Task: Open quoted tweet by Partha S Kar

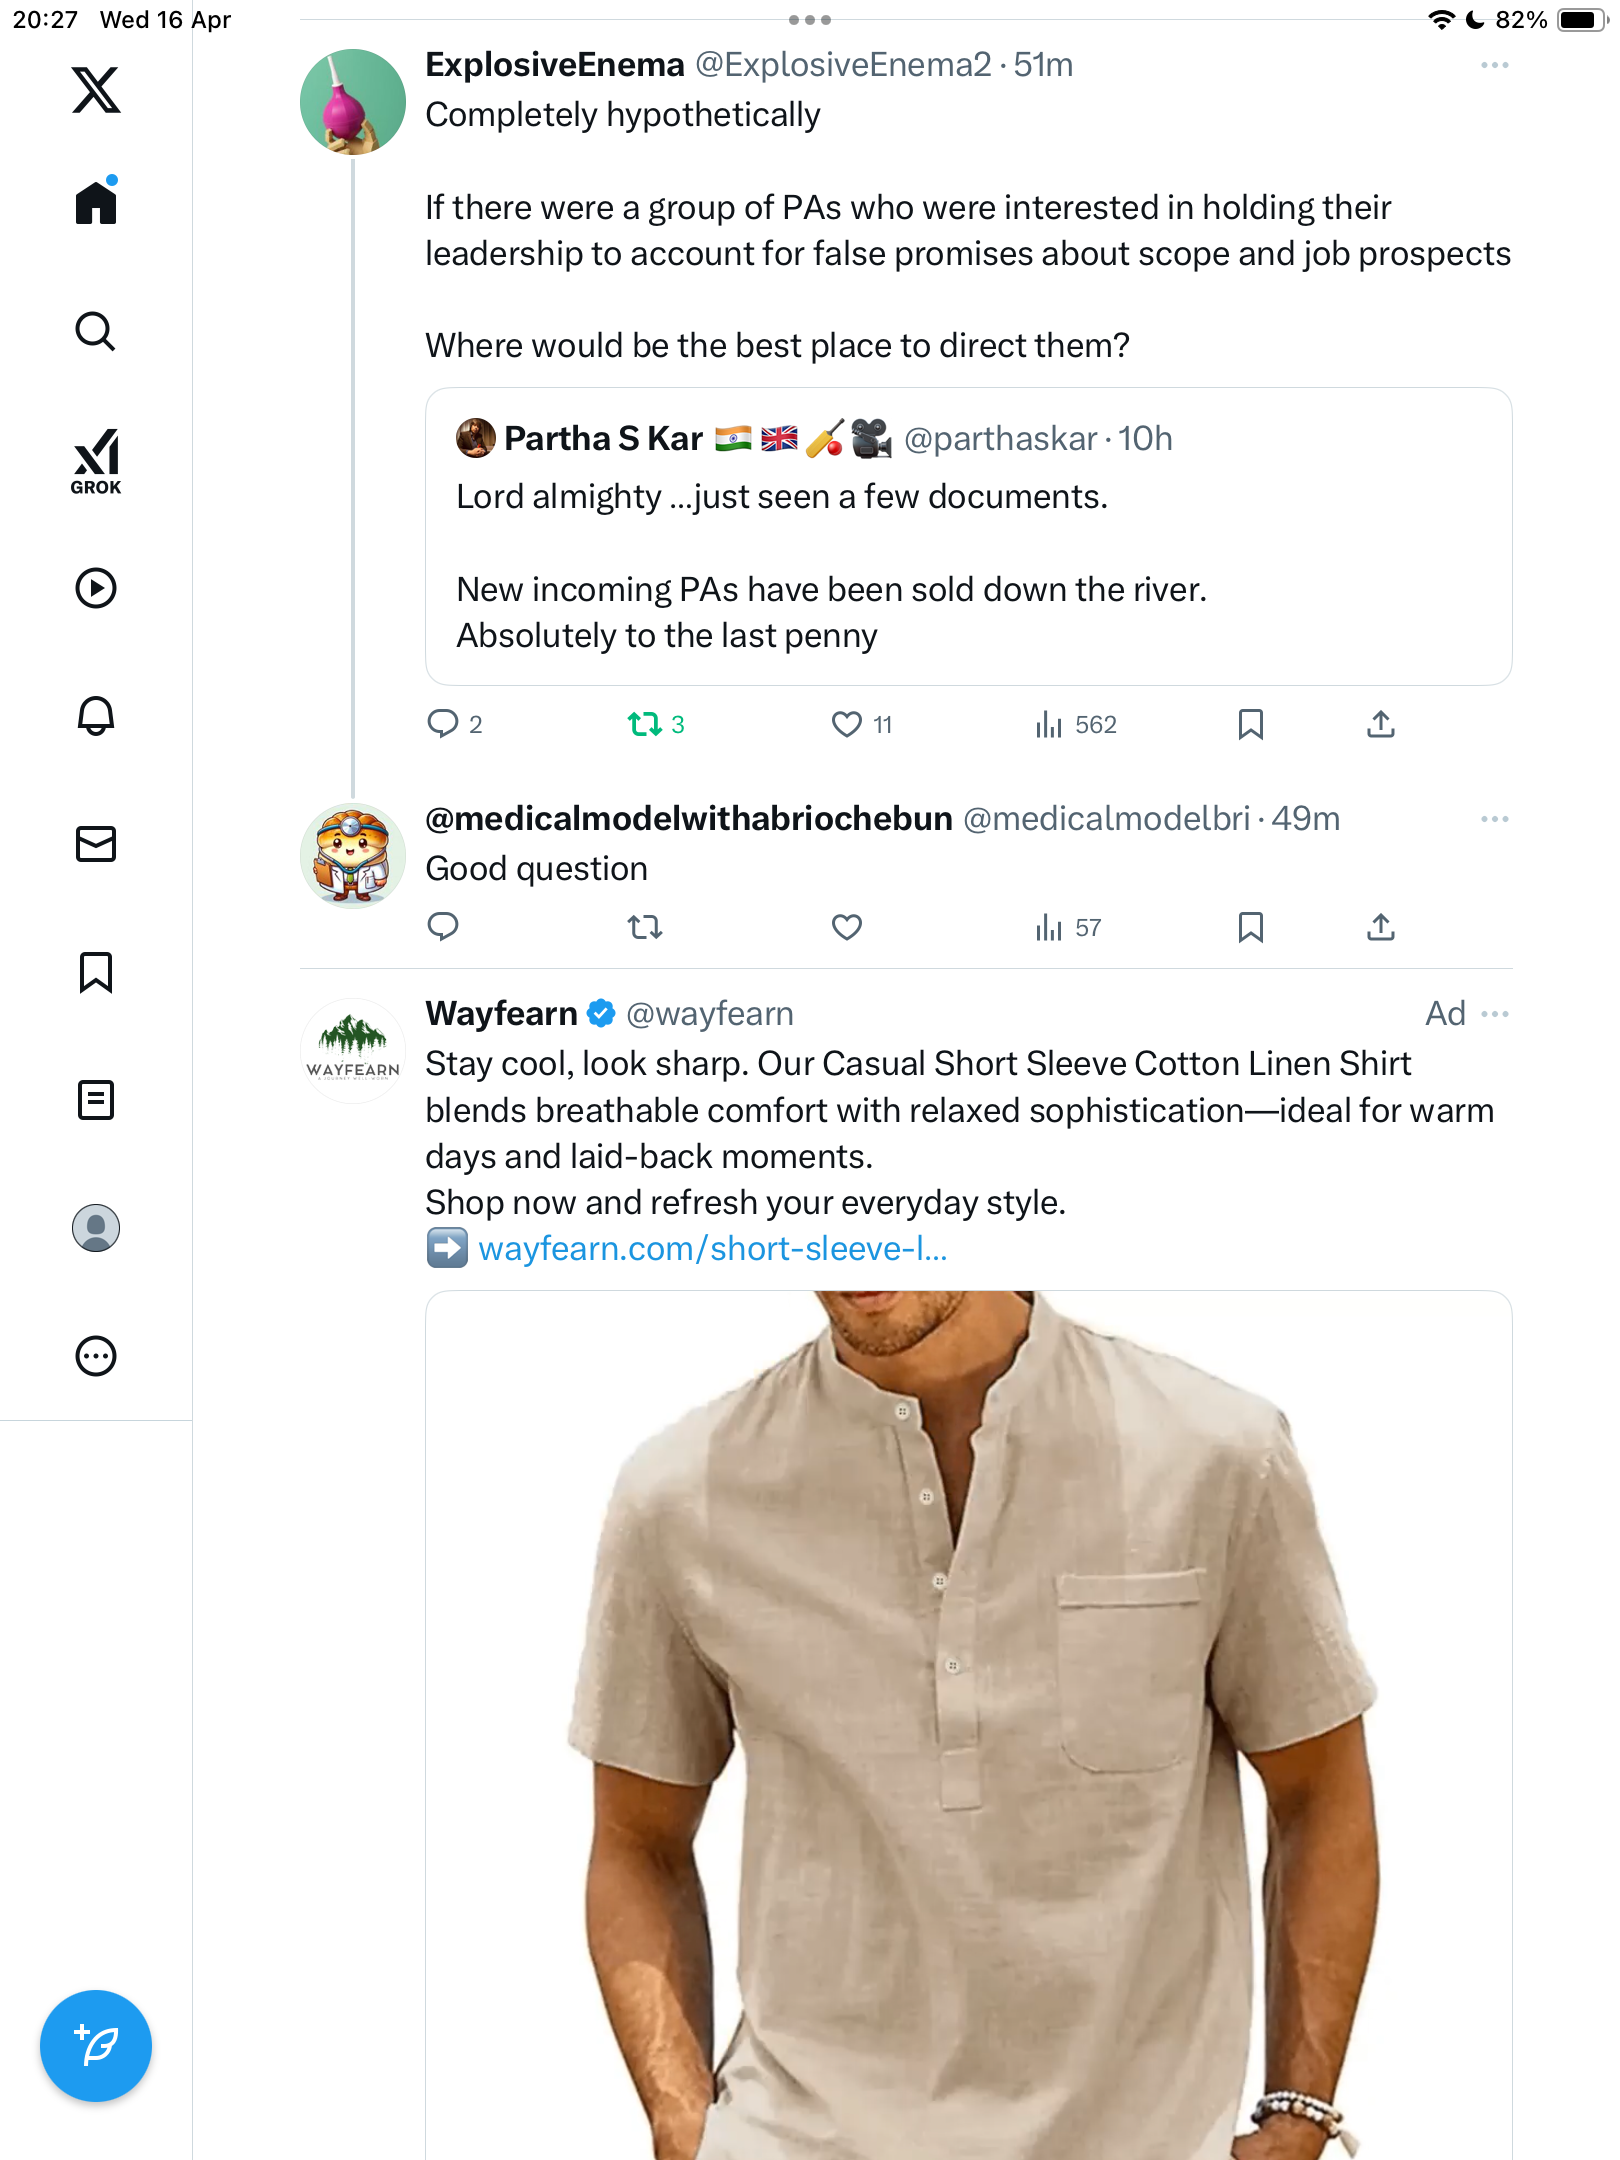Action: (968, 536)
